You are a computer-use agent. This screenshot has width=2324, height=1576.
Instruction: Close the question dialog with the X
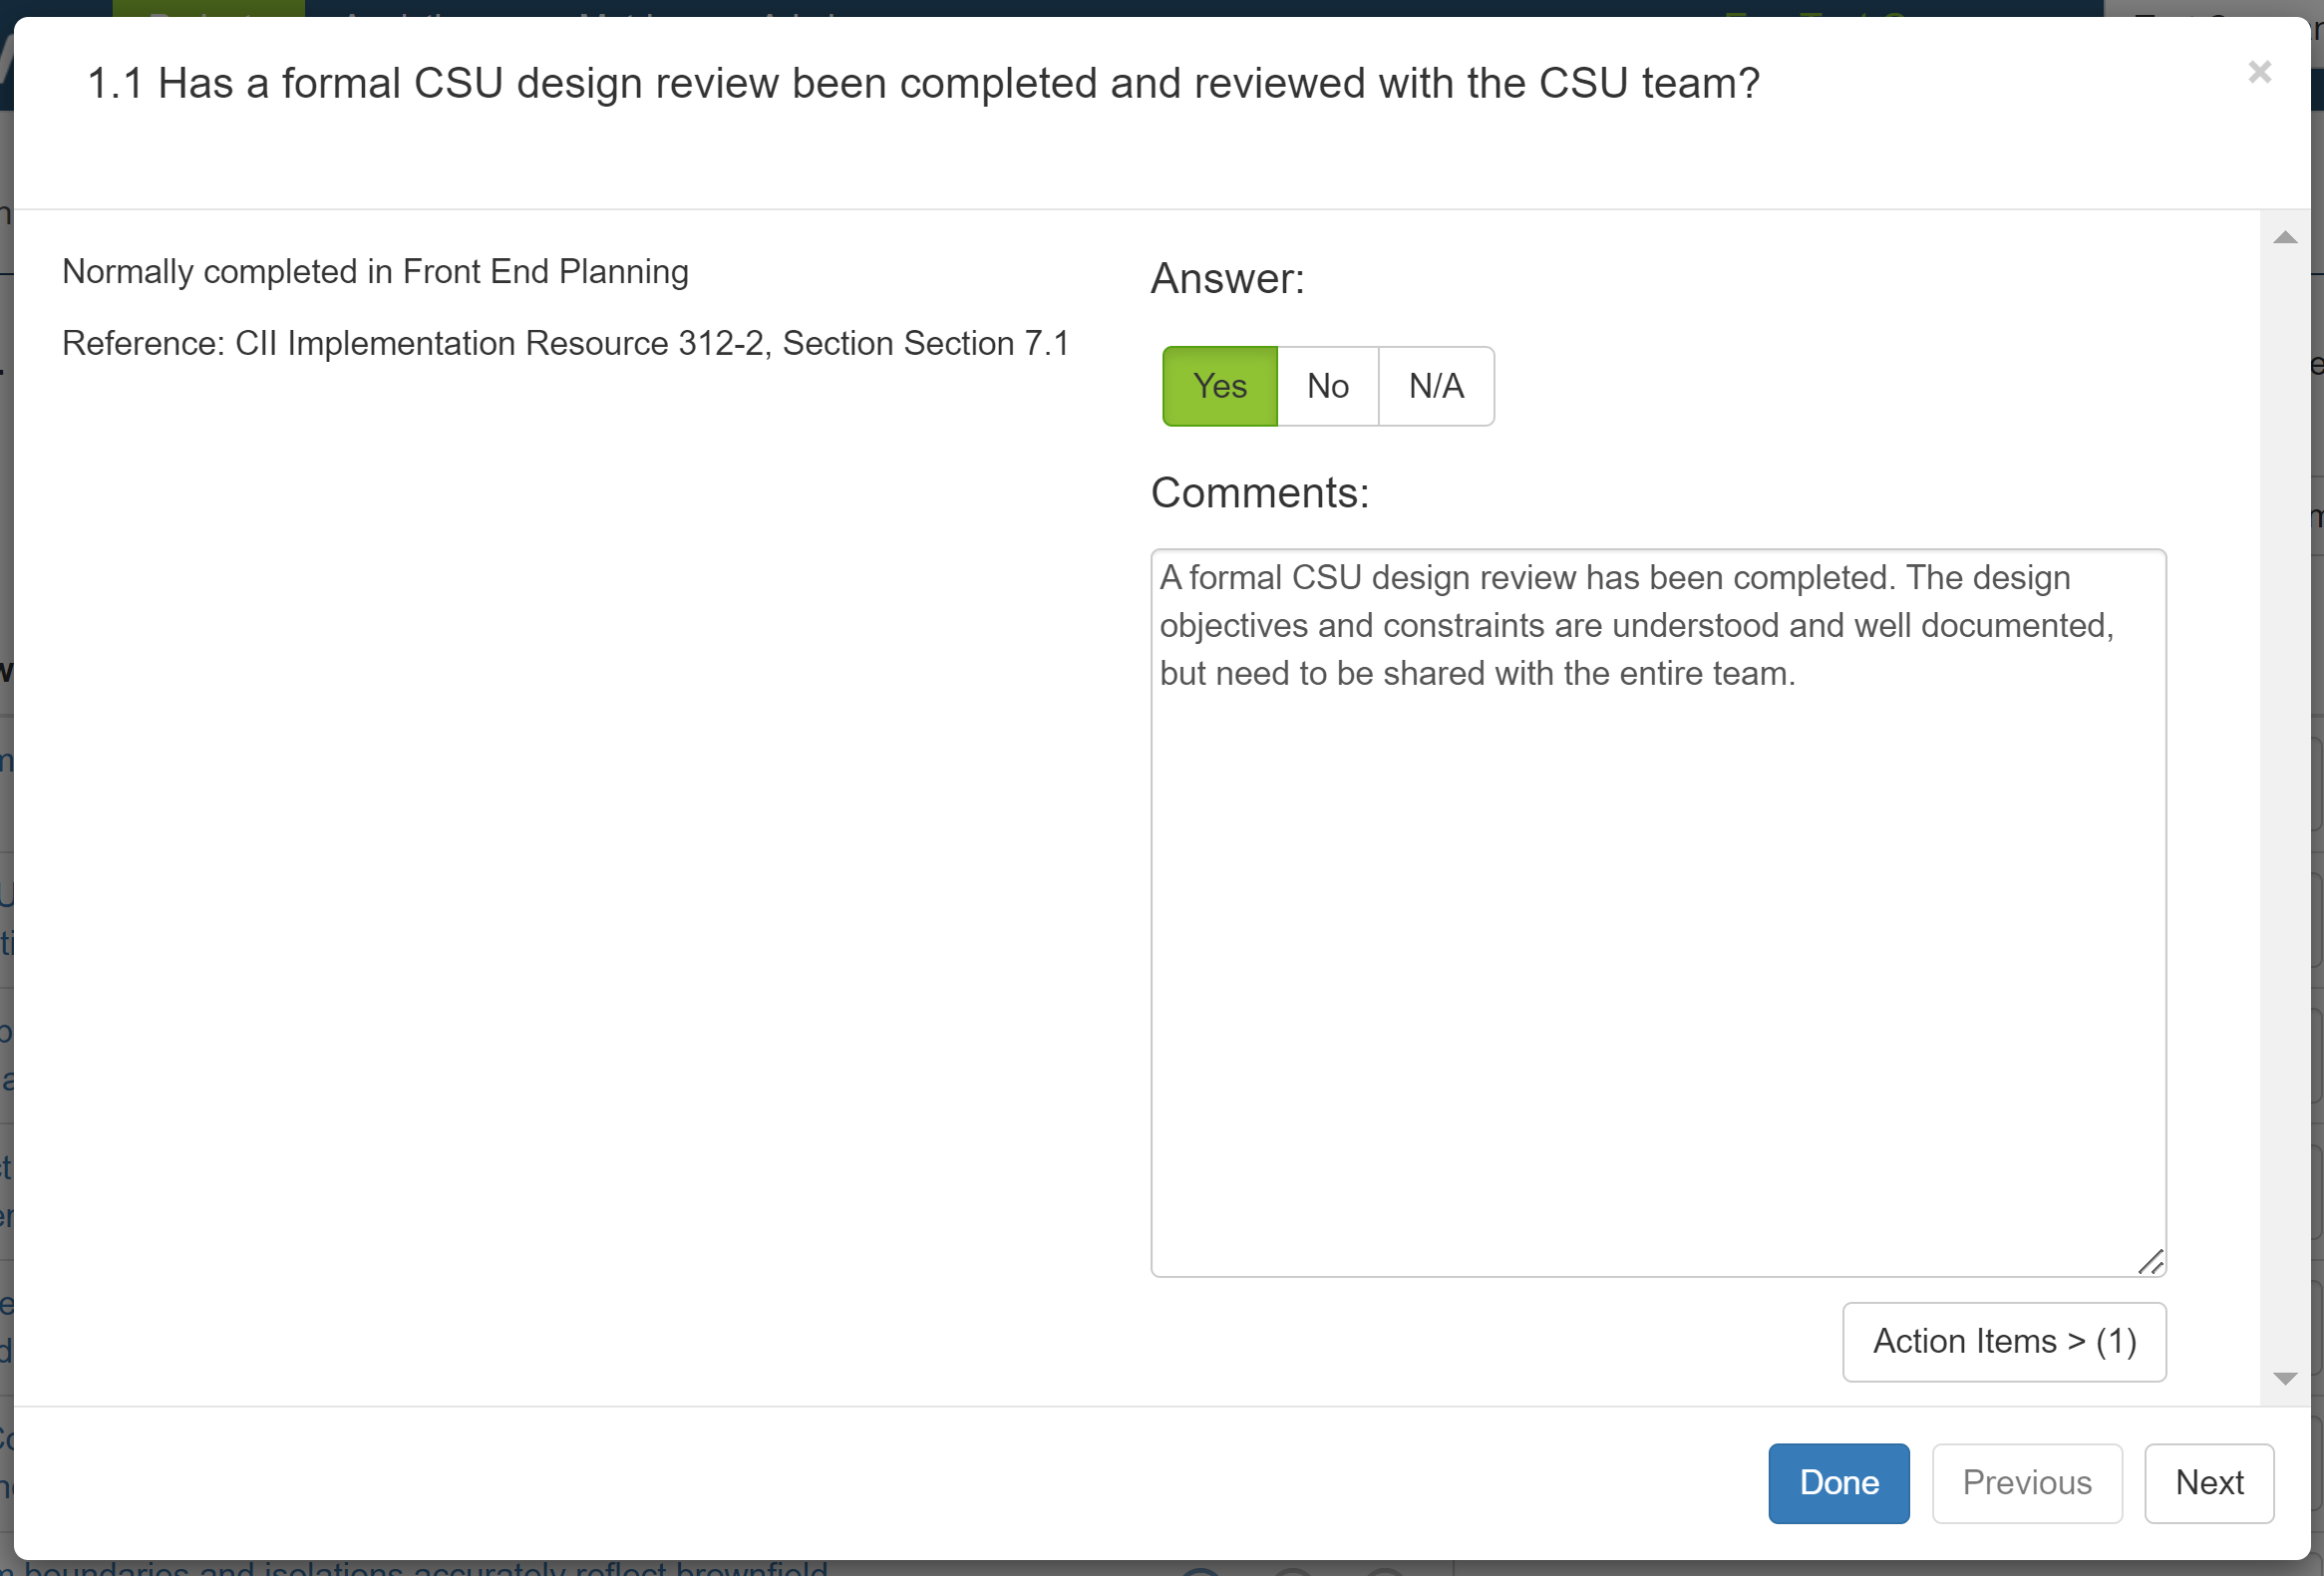point(2259,72)
